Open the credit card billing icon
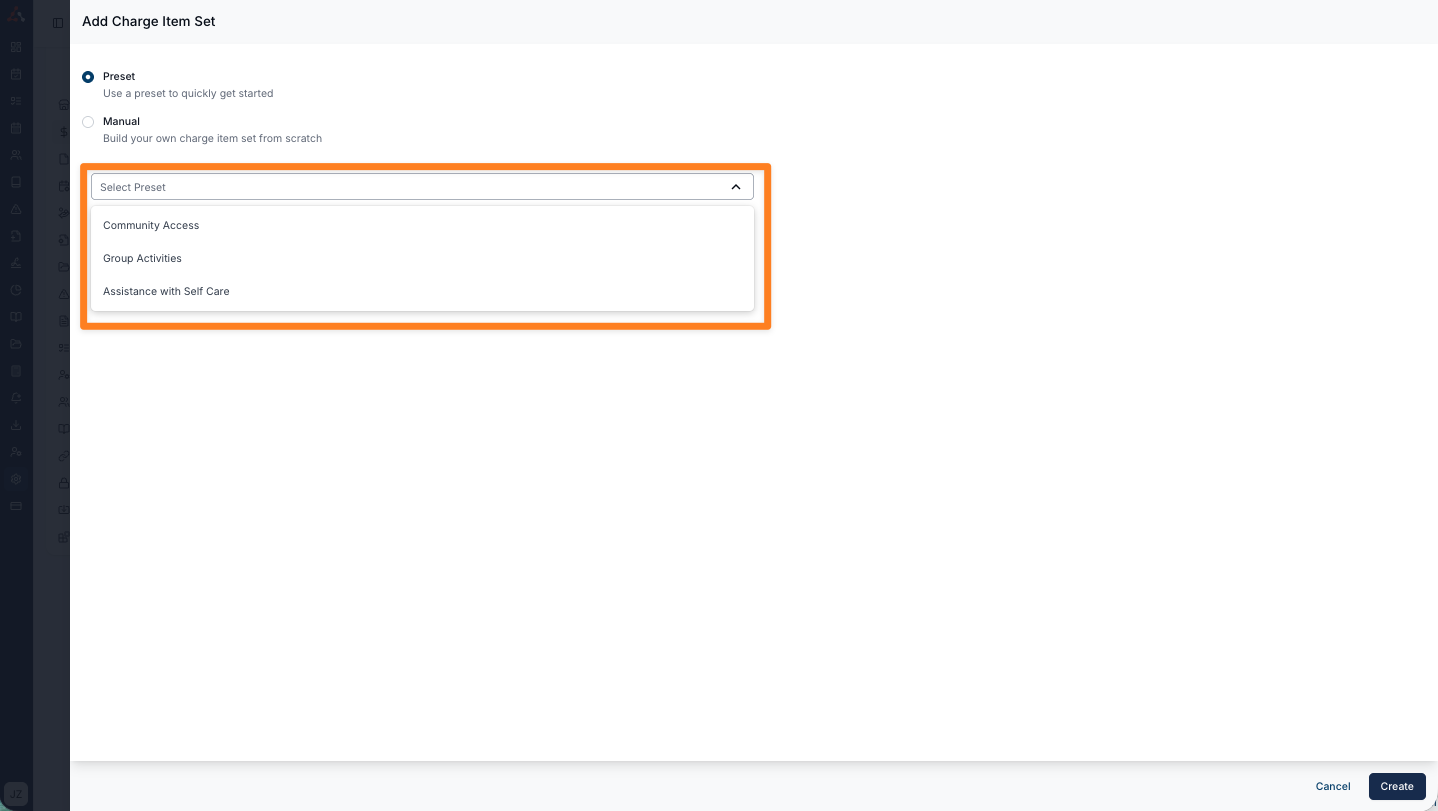Image resolution: width=1438 pixels, height=811 pixels. 16,506
